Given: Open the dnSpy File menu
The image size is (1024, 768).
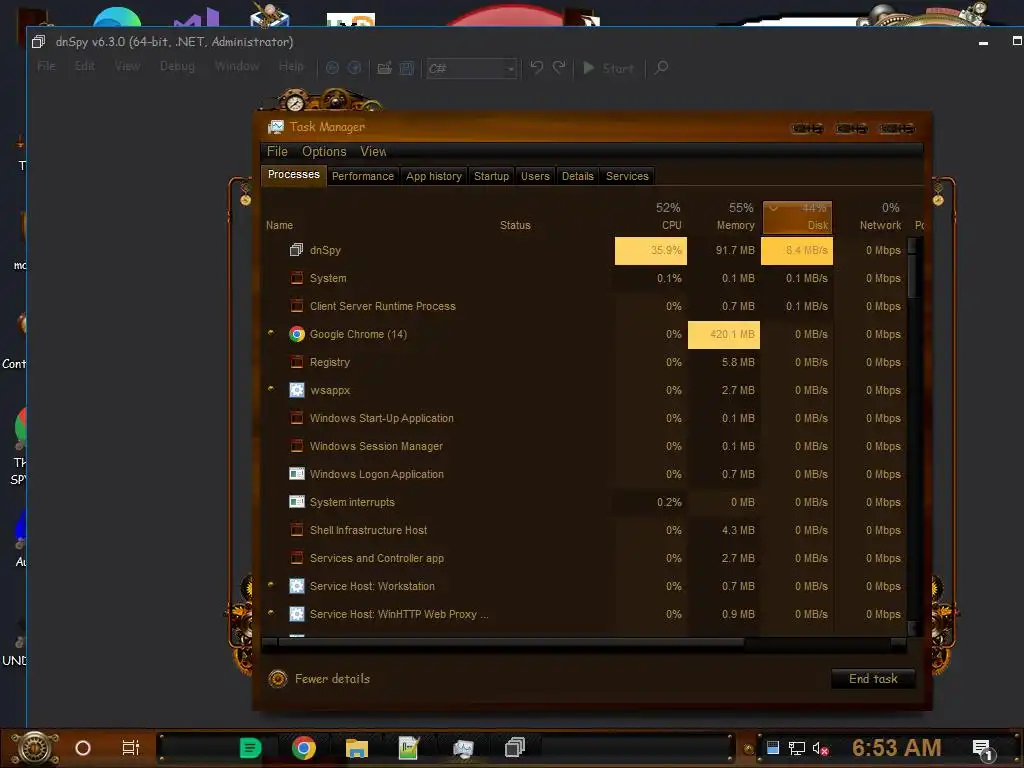Looking at the screenshot, I should pyautogui.click(x=46, y=66).
